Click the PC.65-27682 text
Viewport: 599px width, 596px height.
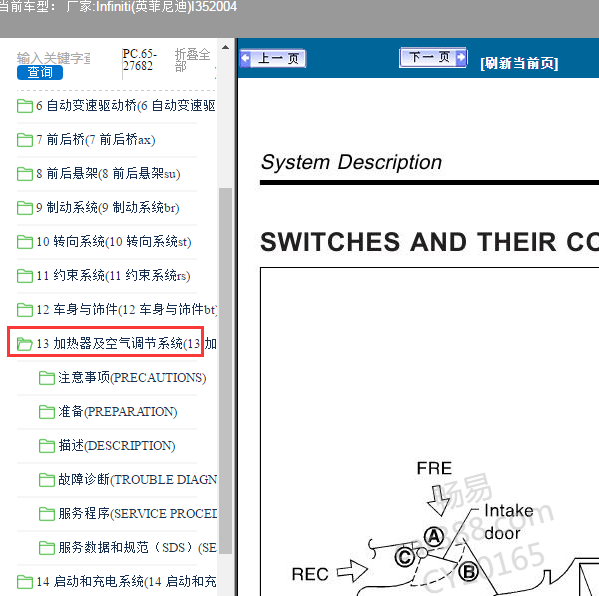[x=139, y=60]
